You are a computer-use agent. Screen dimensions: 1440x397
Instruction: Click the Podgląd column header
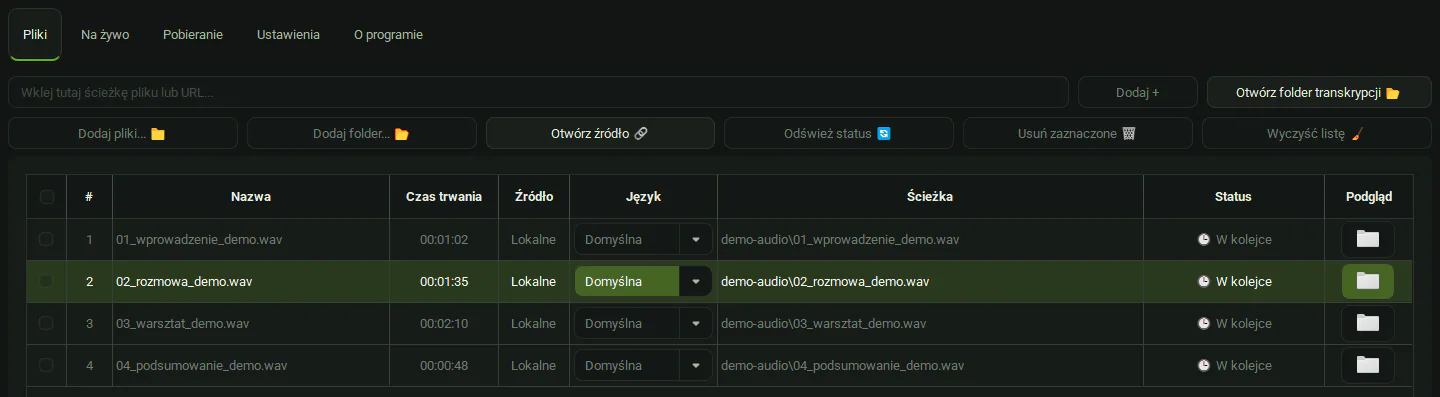(1368, 197)
